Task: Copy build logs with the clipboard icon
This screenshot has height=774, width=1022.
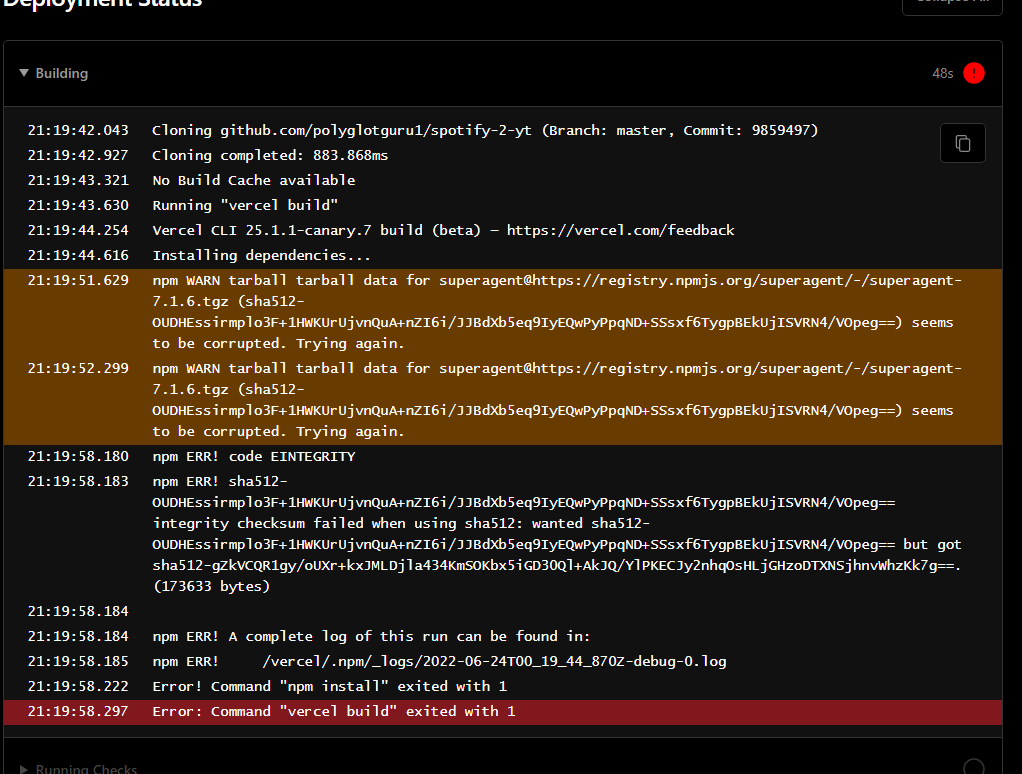Action: pos(963,143)
